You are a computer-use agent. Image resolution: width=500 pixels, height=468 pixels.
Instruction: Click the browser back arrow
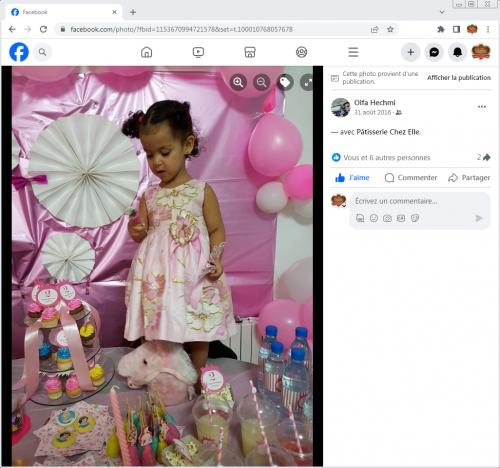(12, 29)
